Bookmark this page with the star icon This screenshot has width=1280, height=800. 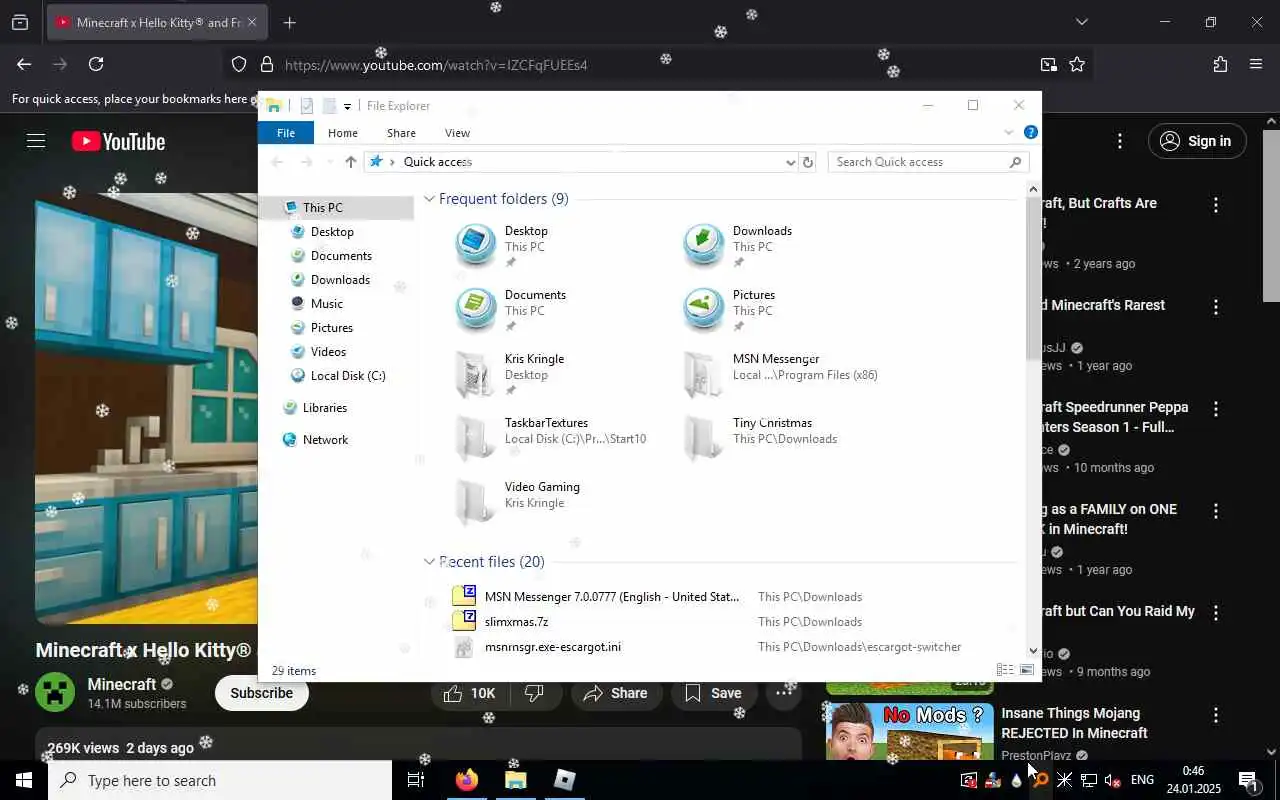click(x=1077, y=64)
